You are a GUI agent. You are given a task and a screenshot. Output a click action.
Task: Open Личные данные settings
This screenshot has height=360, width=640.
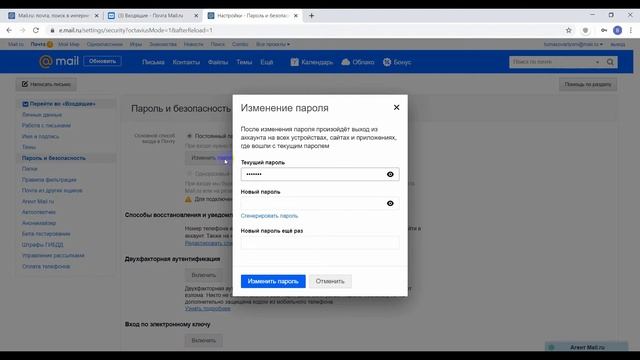tap(42, 115)
